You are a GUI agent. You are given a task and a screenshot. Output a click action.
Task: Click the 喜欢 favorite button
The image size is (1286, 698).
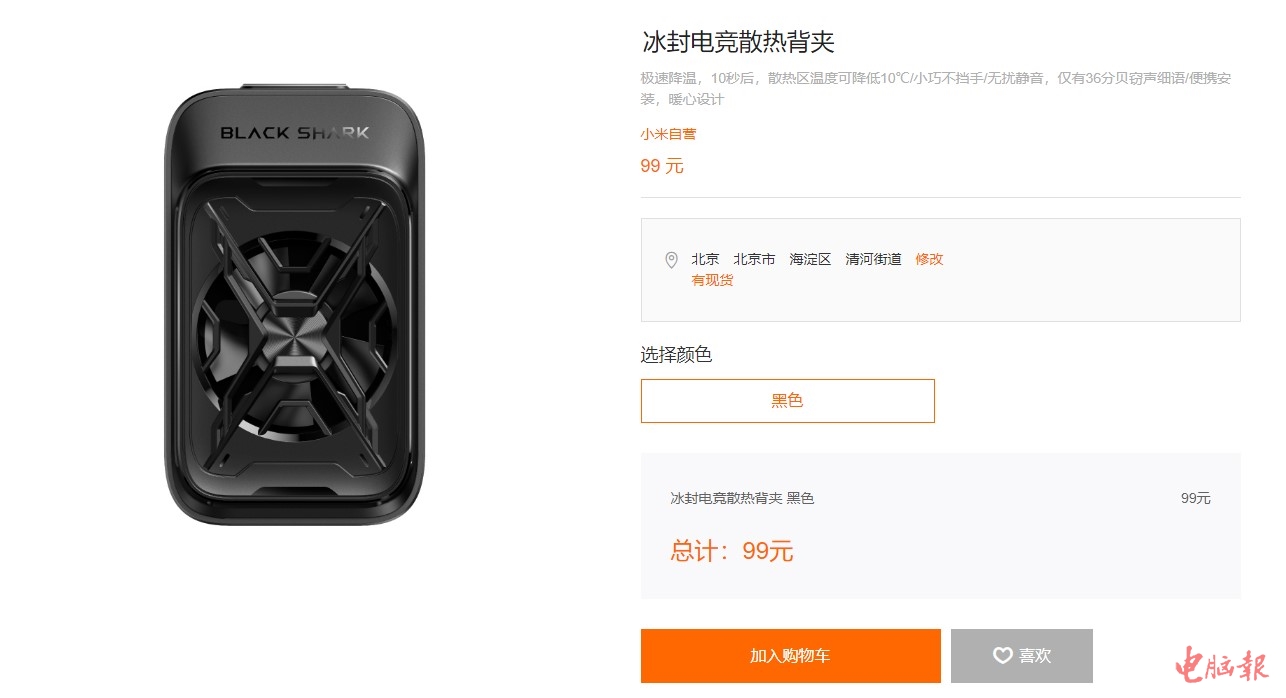tap(1022, 656)
